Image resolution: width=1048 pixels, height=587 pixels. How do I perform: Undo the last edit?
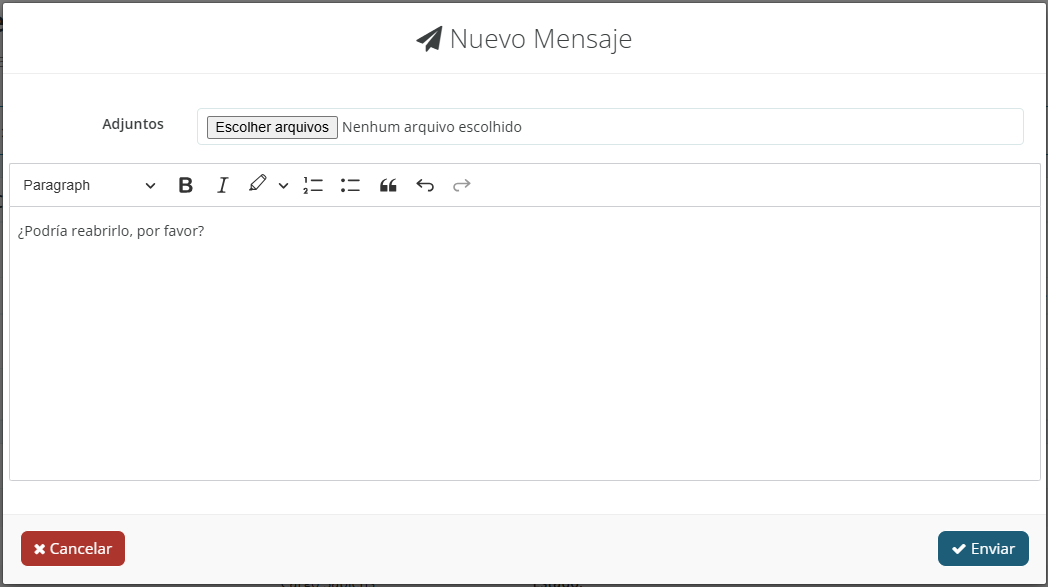[x=425, y=185]
